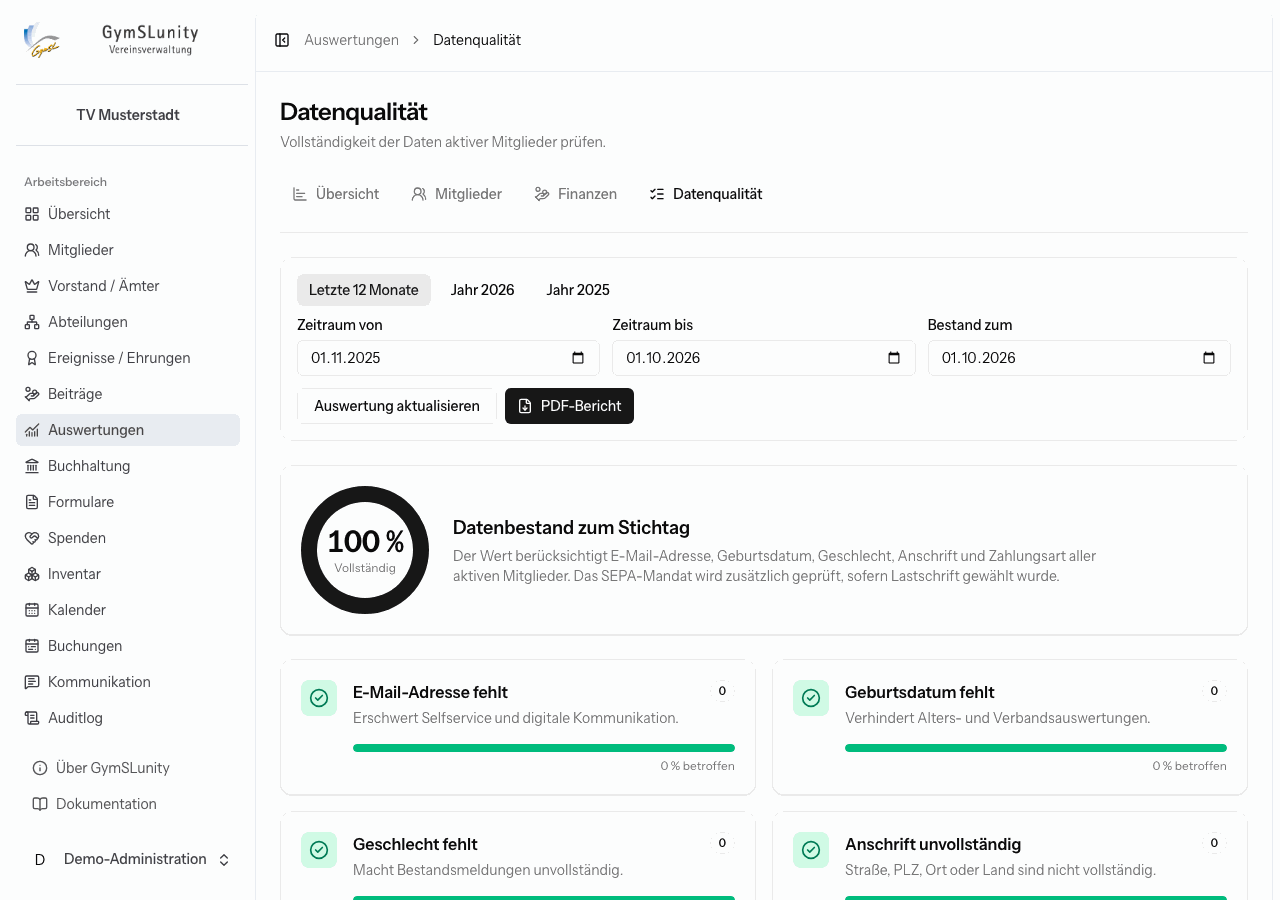Click the E-Mail-Adresse fehlt progress bar
Image resolution: width=1280 pixels, height=900 pixels.
[544, 748]
